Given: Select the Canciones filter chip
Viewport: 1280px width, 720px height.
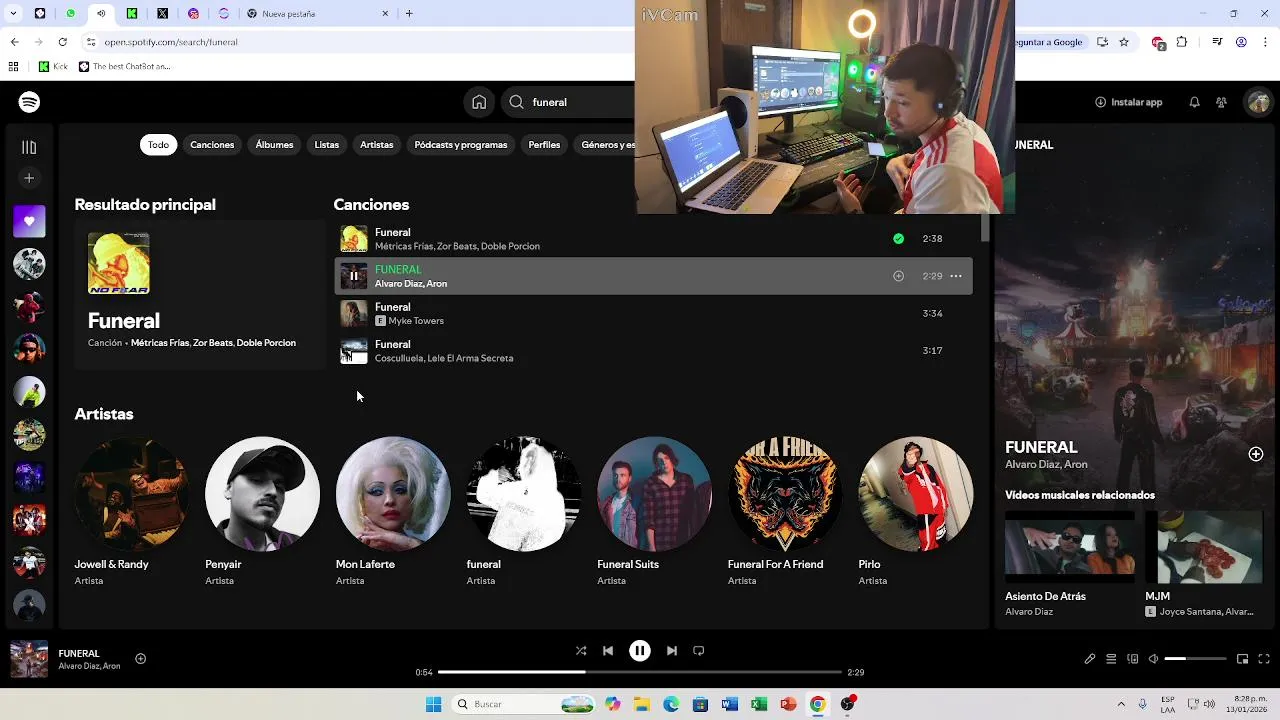Looking at the screenshot, I should coord(212,145).
